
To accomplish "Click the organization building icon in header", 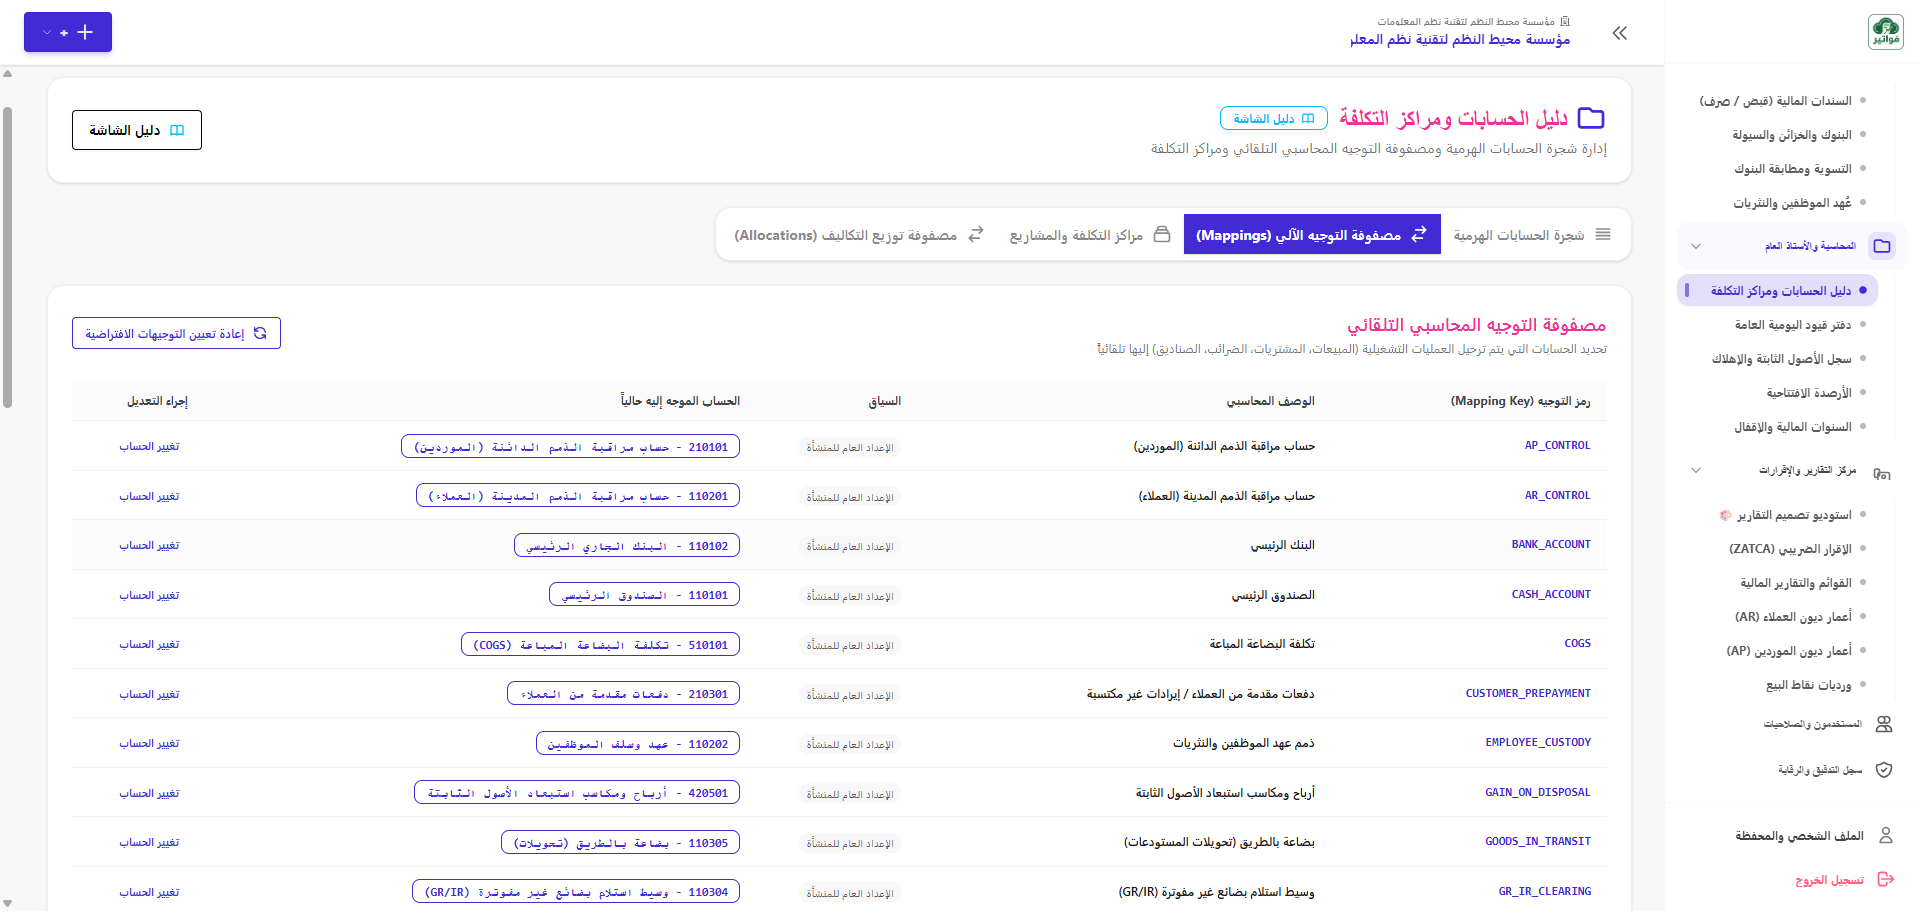I will click(x=1565, y=21).
